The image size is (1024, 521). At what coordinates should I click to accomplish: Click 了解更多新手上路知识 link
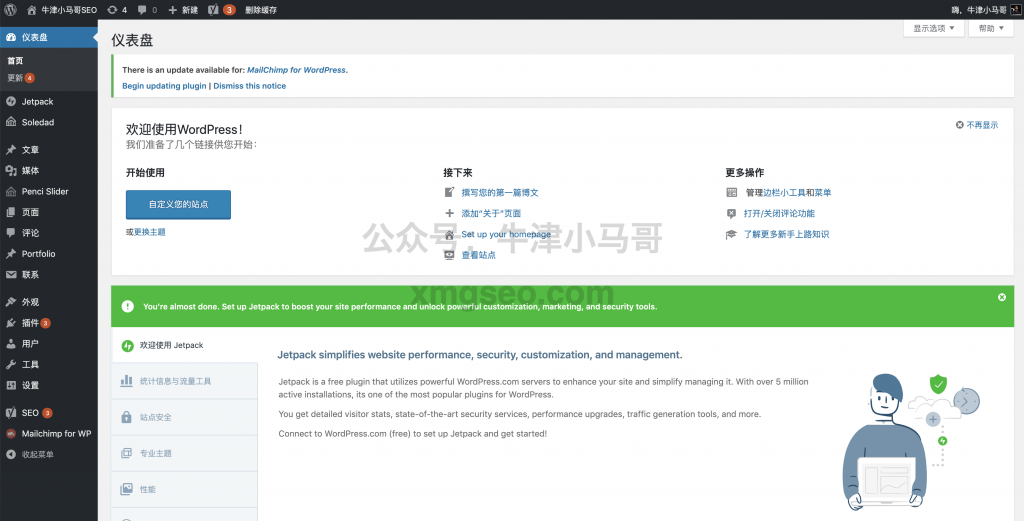[786, 234]
